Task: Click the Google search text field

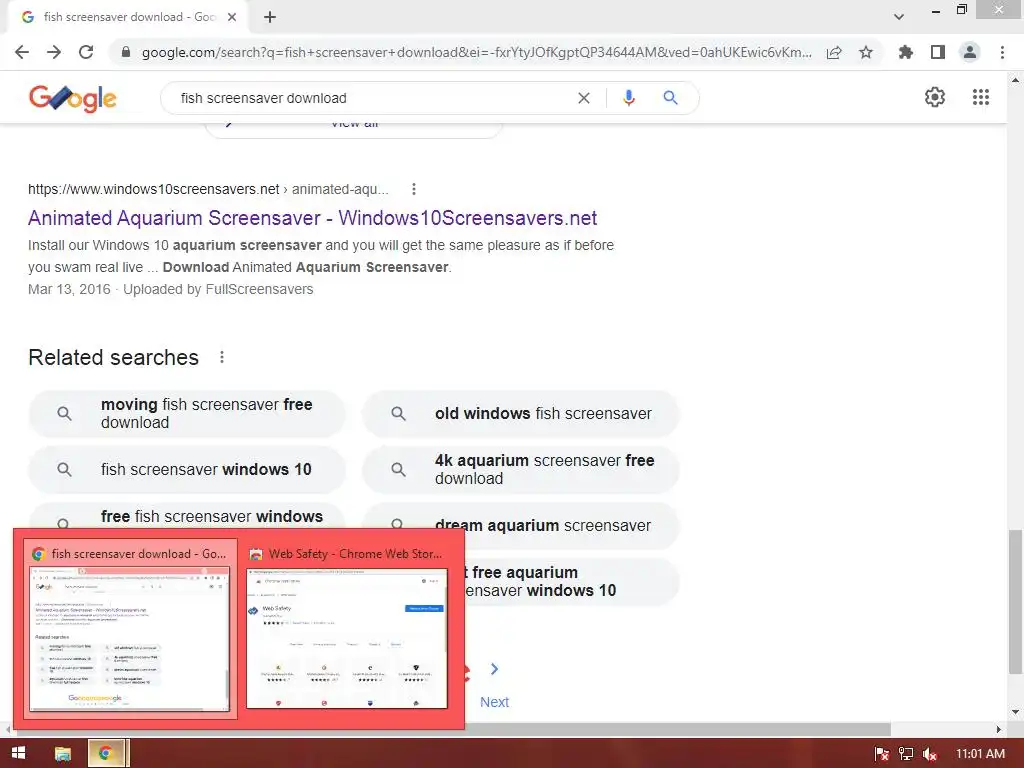Action: 372,98
